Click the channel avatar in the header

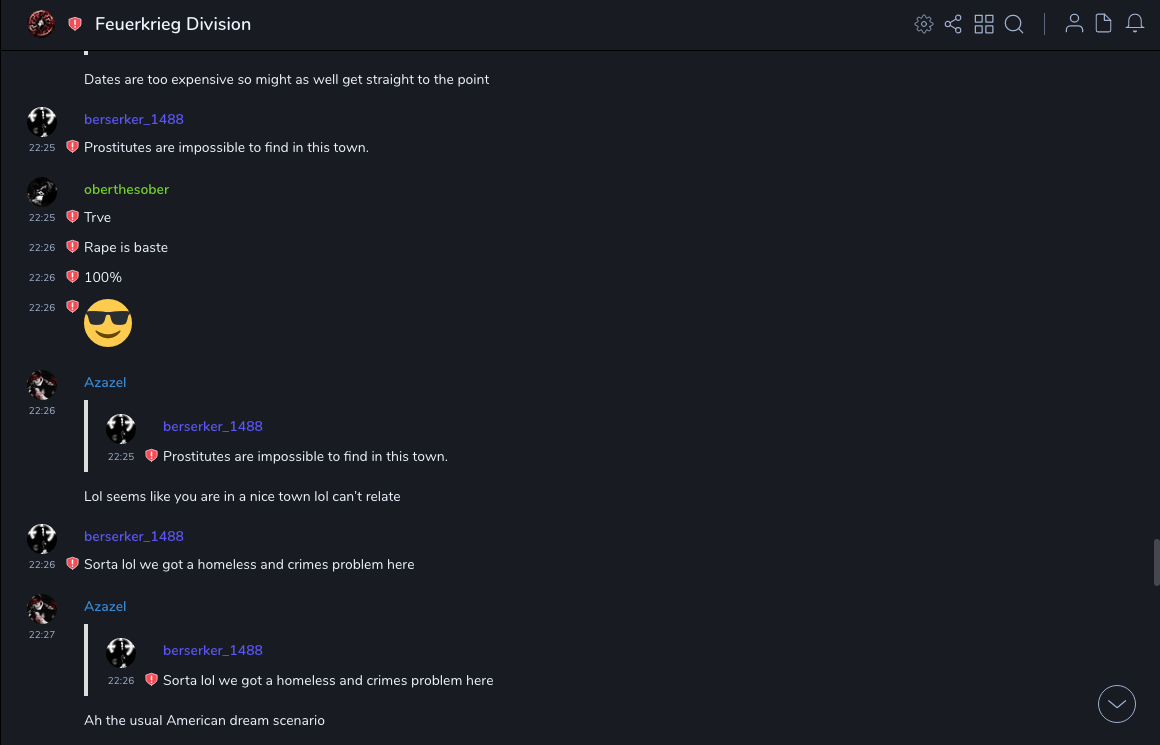tap(41, 24)
